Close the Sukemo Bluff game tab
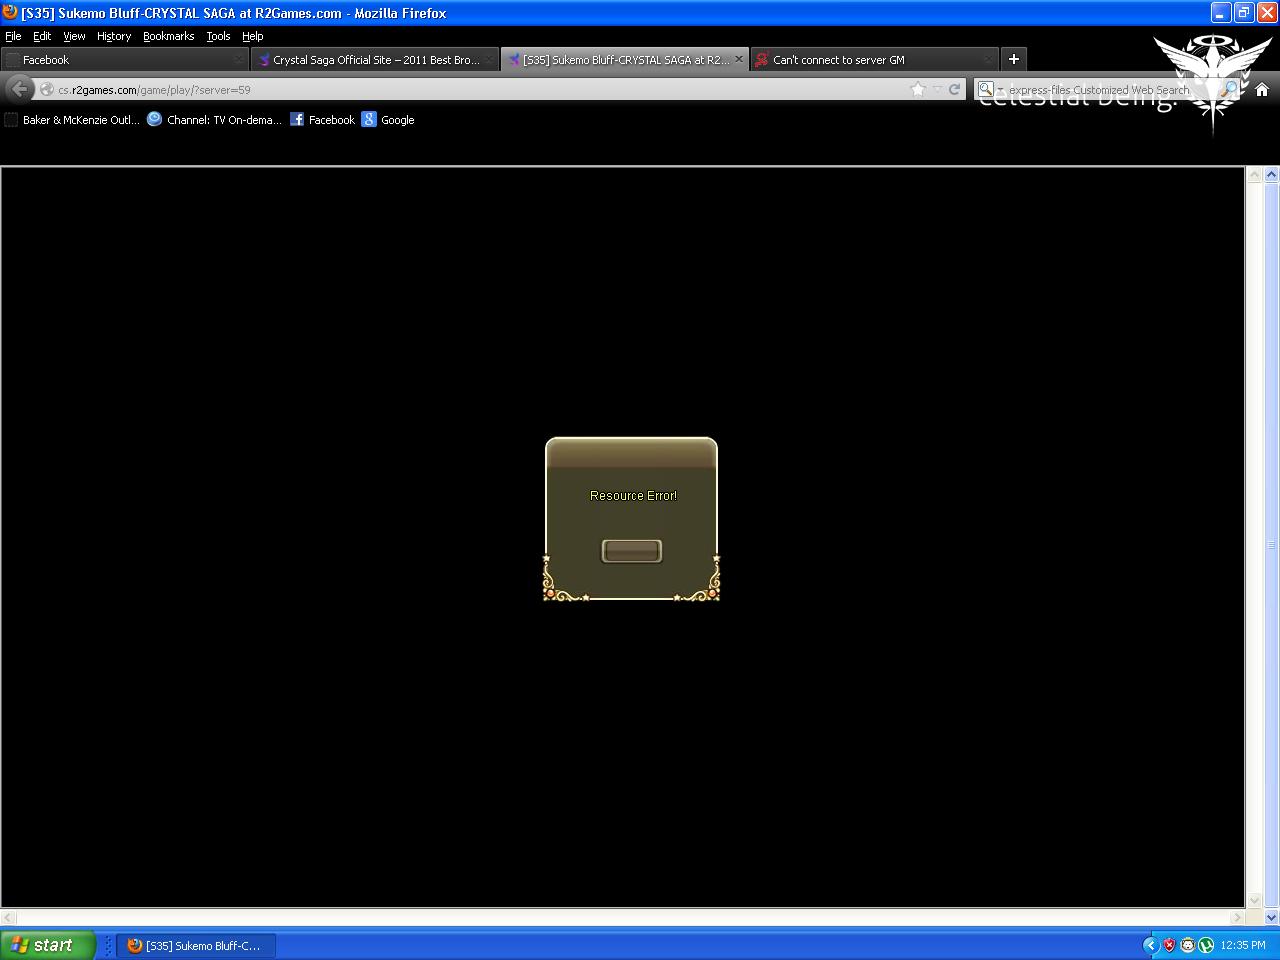 coord(739,59)
